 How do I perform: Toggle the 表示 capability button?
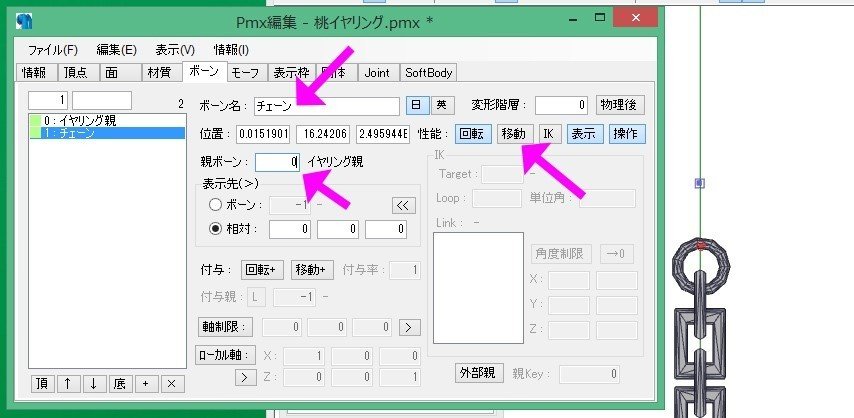tap(584, 134)
